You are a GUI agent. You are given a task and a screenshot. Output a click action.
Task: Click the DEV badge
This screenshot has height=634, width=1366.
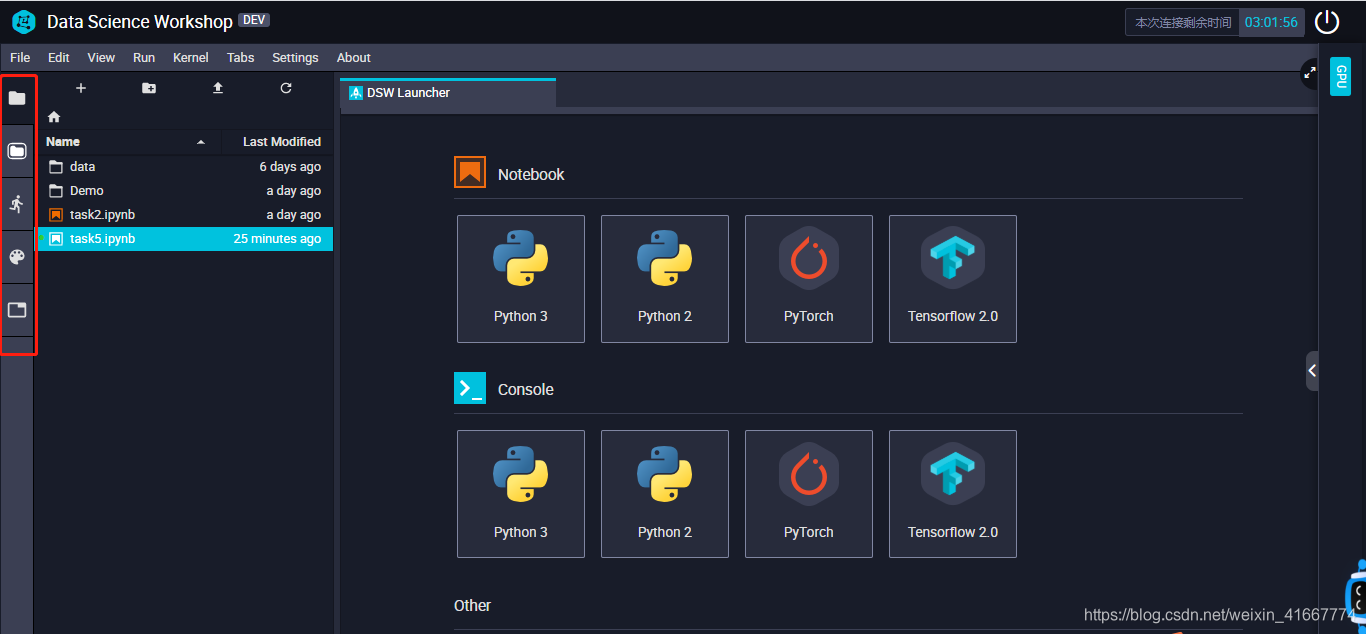[x=254, y=20]
